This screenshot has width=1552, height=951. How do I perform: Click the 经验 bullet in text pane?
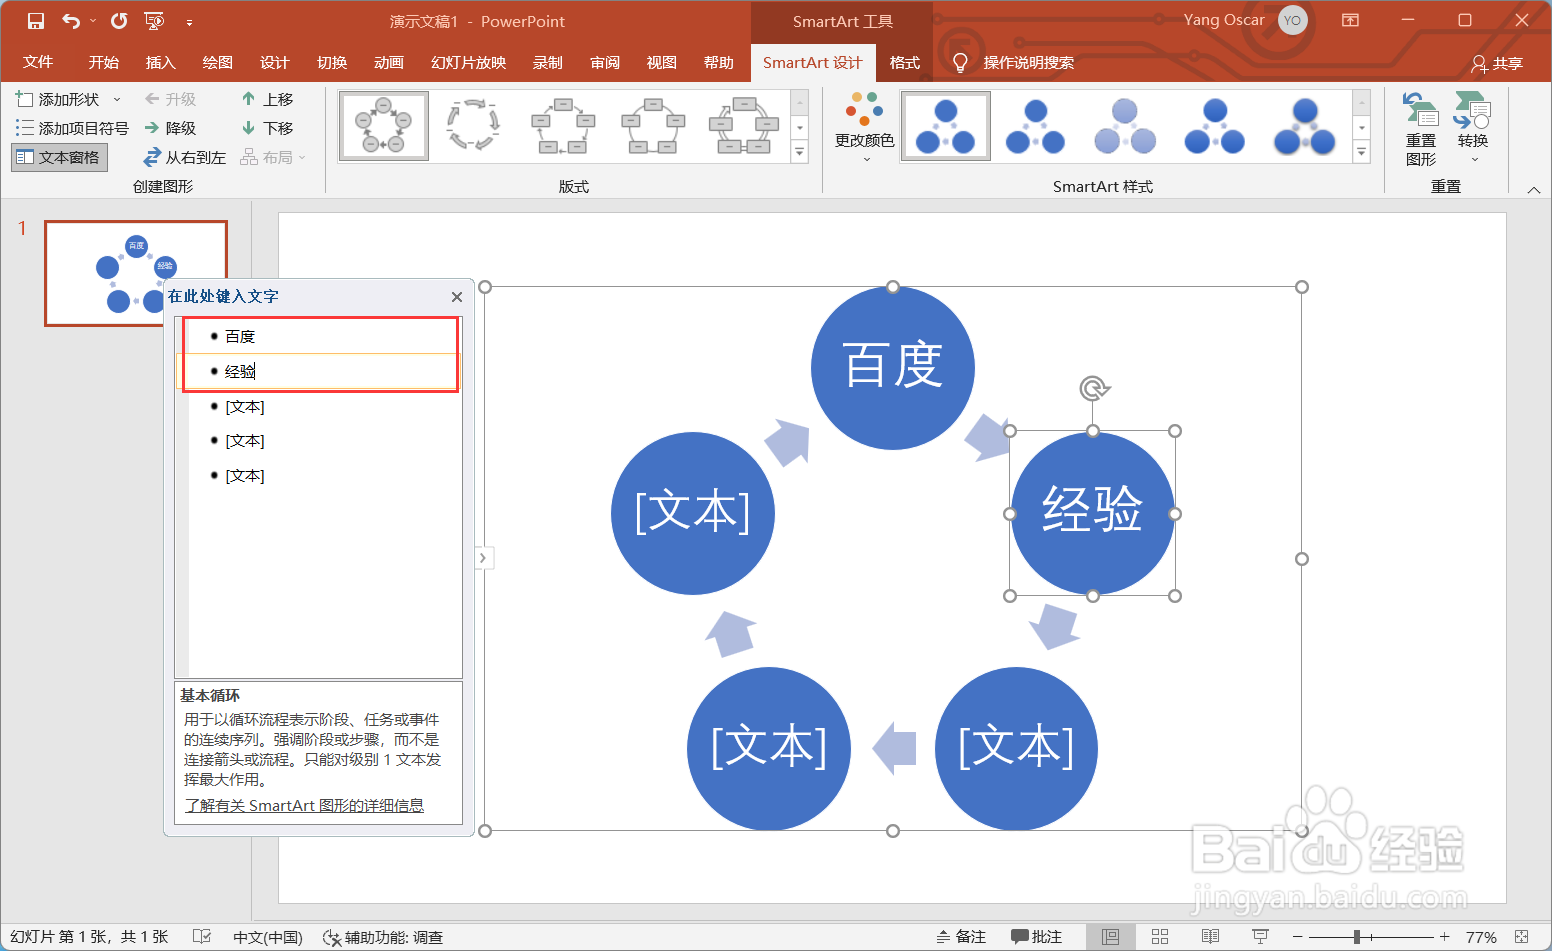click(240, 371)
